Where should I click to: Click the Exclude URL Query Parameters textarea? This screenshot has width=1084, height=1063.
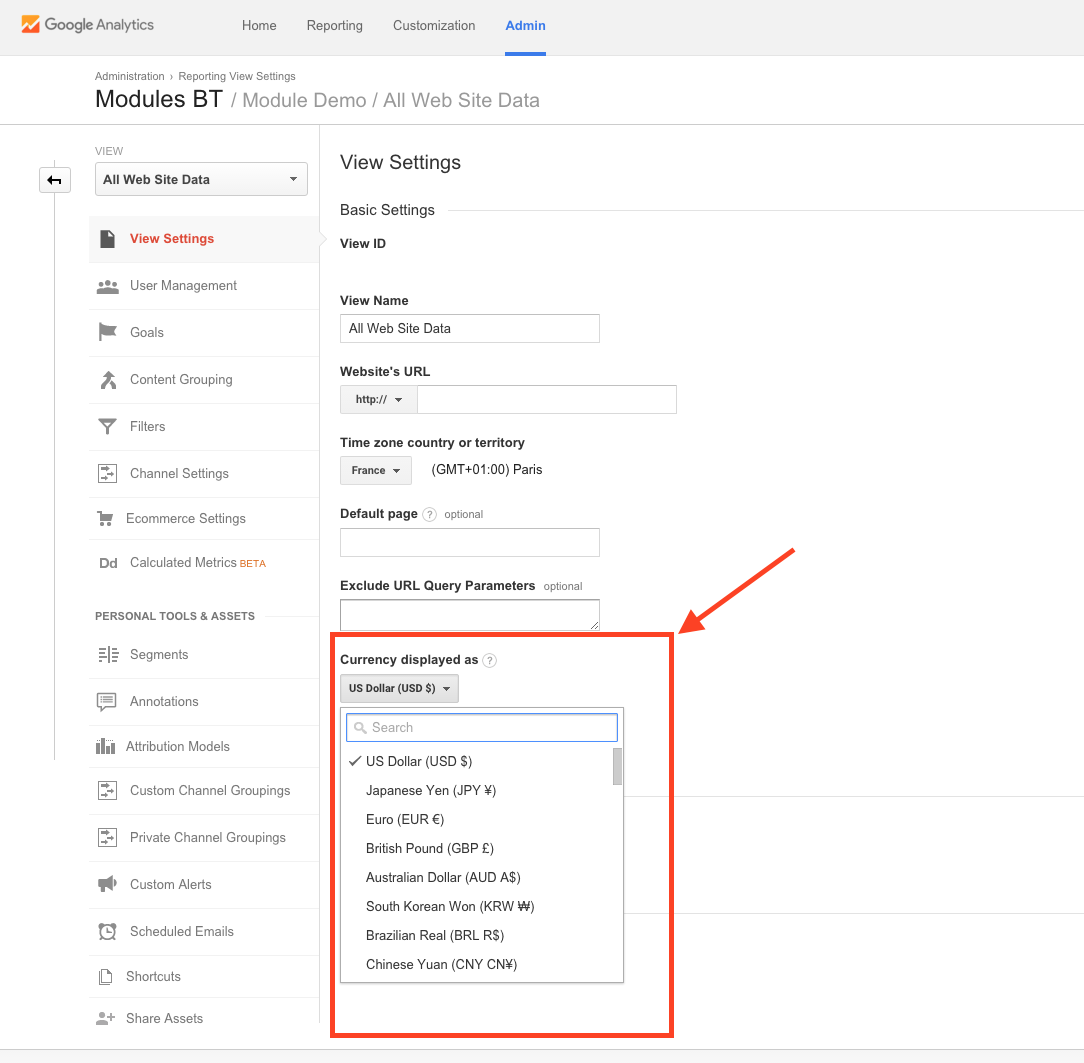(469, 615)
